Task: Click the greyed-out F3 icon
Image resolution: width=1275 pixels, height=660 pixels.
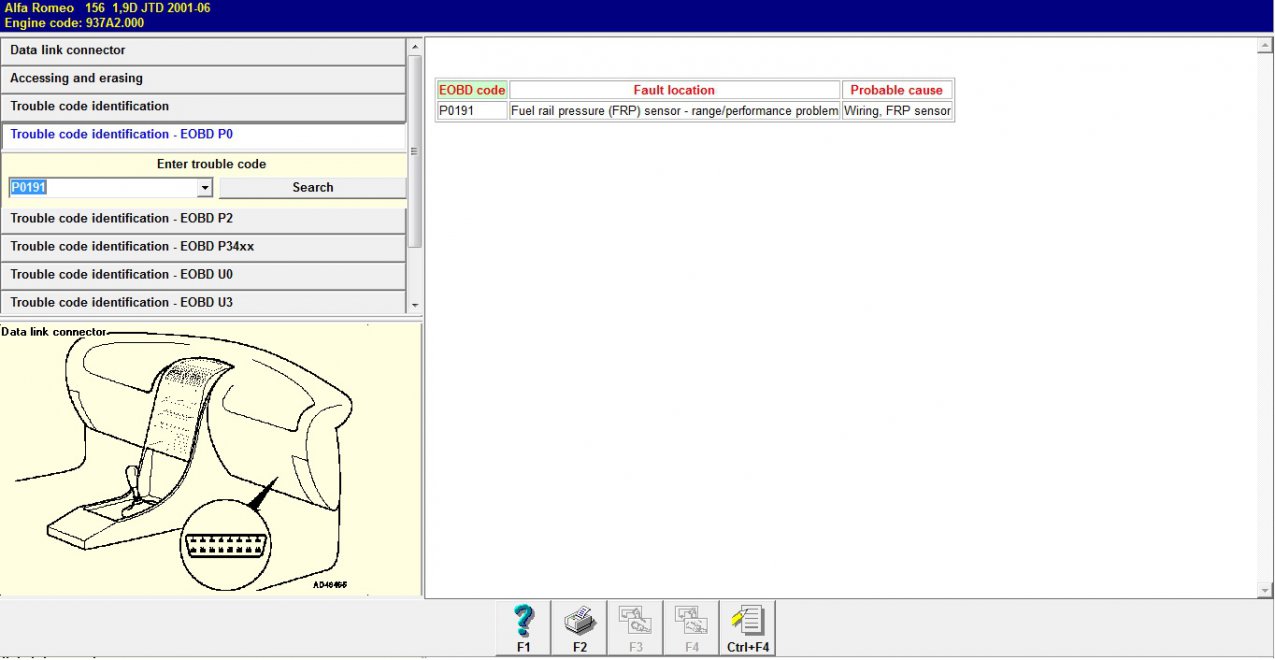Action: (x=636, y=627)
